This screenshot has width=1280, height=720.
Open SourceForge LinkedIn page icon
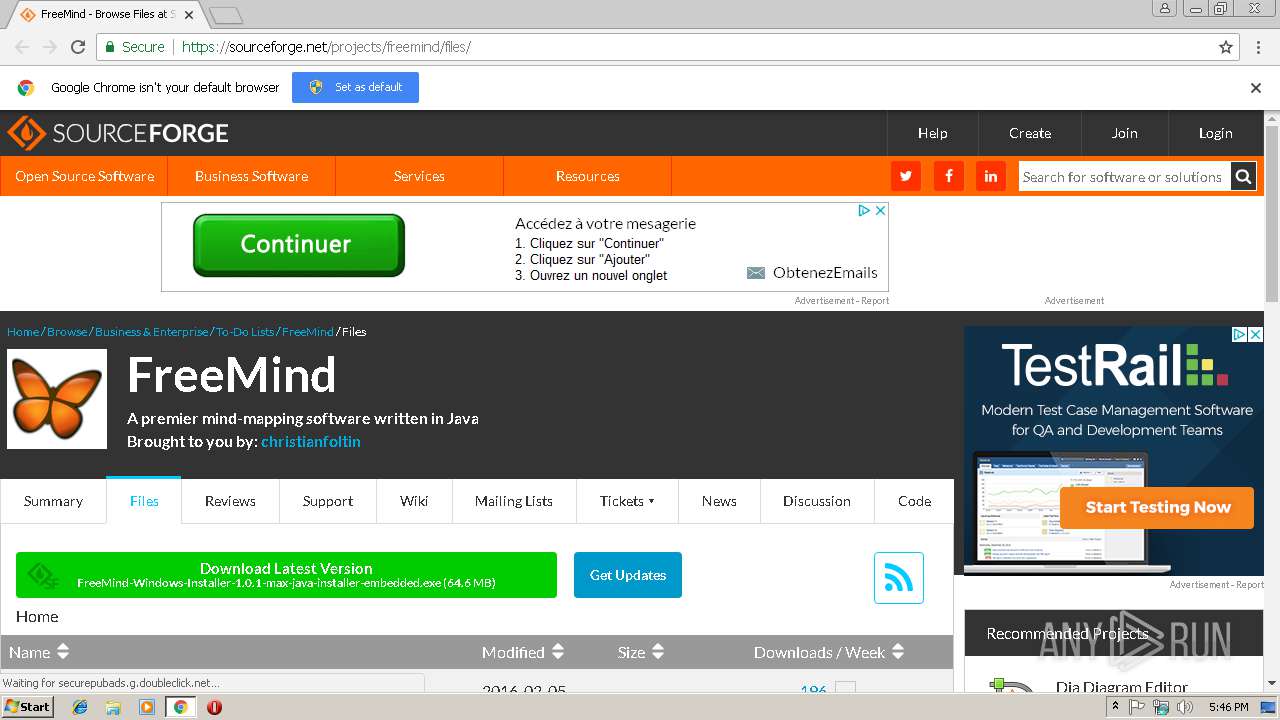pos(990,176)
